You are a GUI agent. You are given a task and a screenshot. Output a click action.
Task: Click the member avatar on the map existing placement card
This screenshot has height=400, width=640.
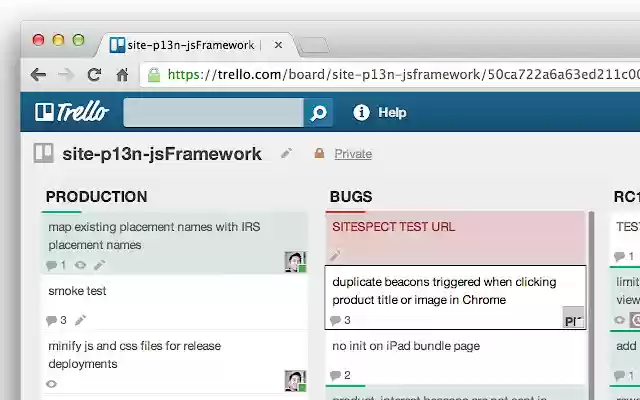[295, 262]
